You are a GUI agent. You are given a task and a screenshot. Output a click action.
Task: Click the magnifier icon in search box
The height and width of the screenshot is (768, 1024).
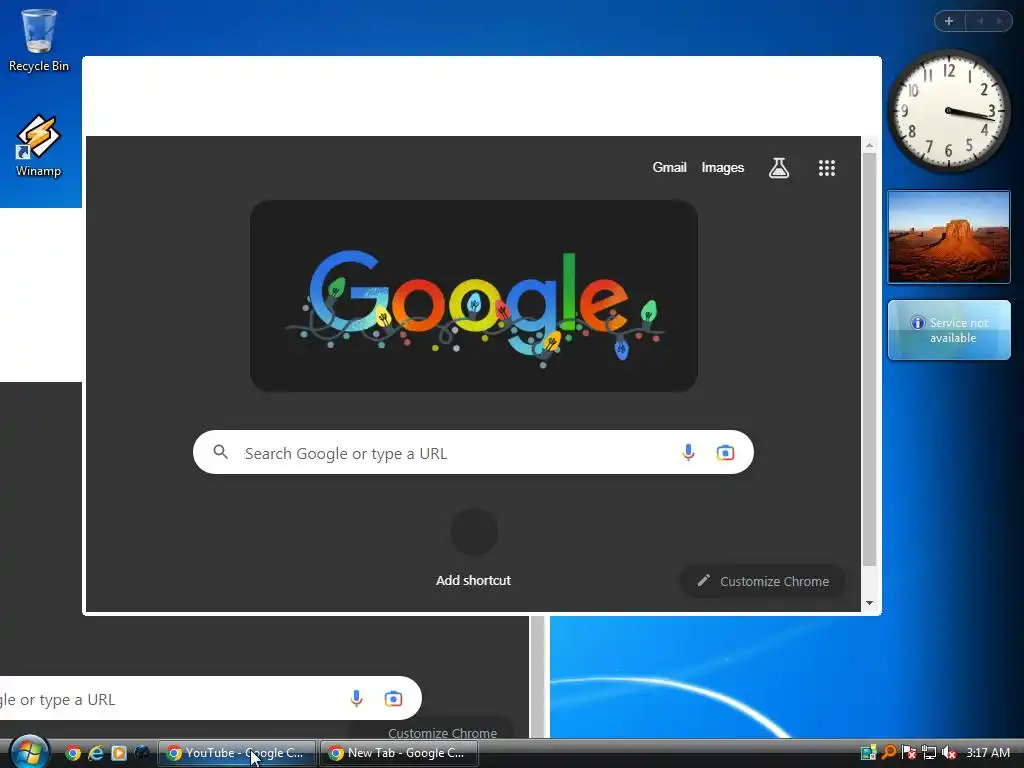(221, 452)
